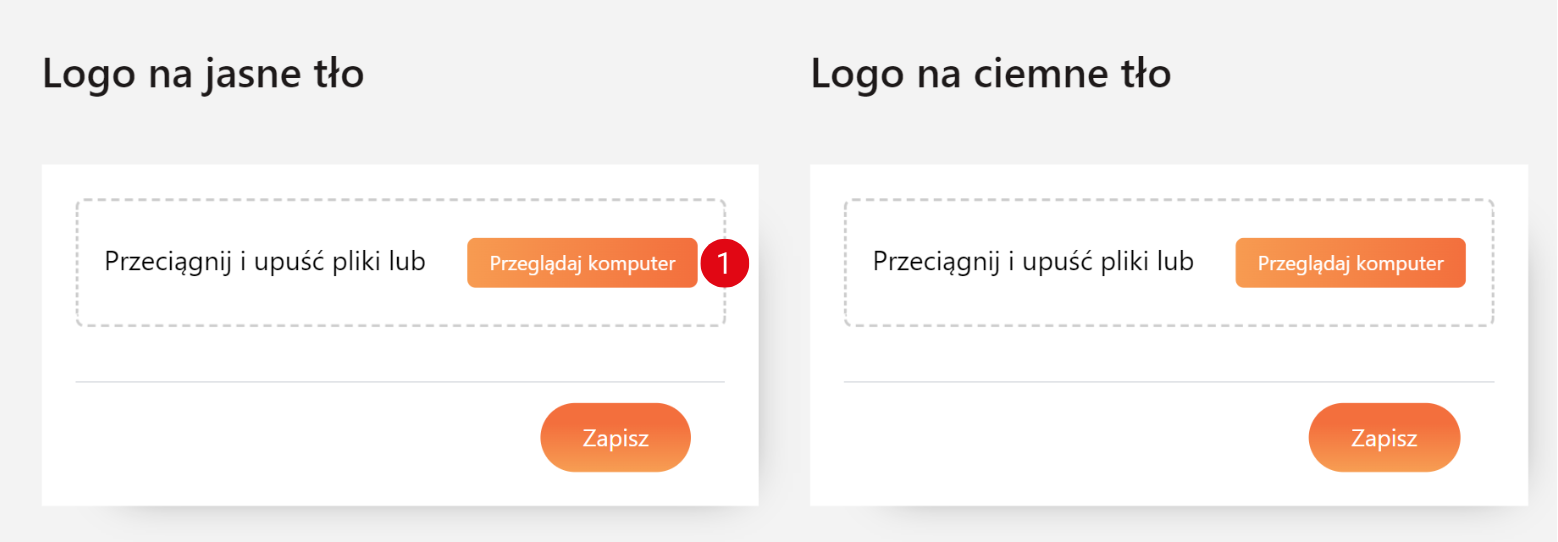Click 'Przeciągnij i upuść pliki lub' in the dark-logo card

click(x=1033, y=262)
